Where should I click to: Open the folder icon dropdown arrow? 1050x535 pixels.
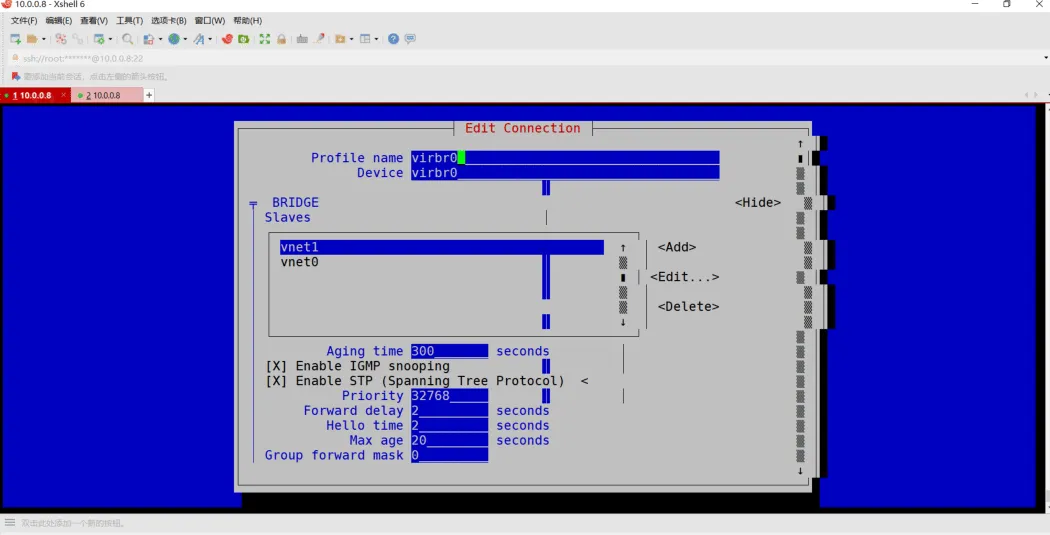(44, 39)
